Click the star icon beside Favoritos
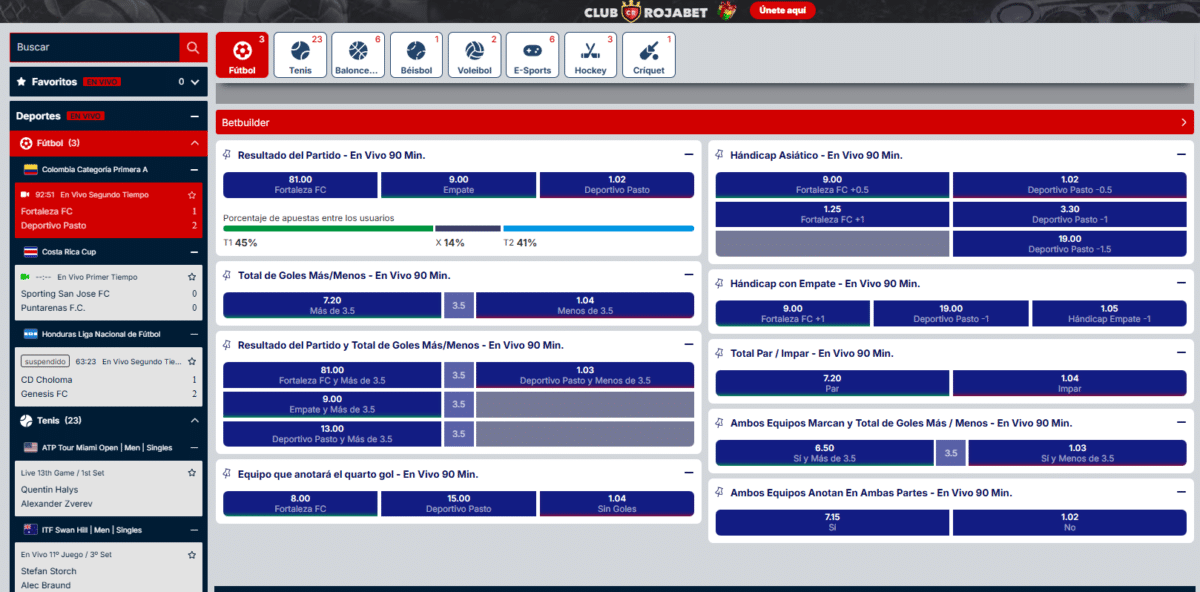 [21, 82]
